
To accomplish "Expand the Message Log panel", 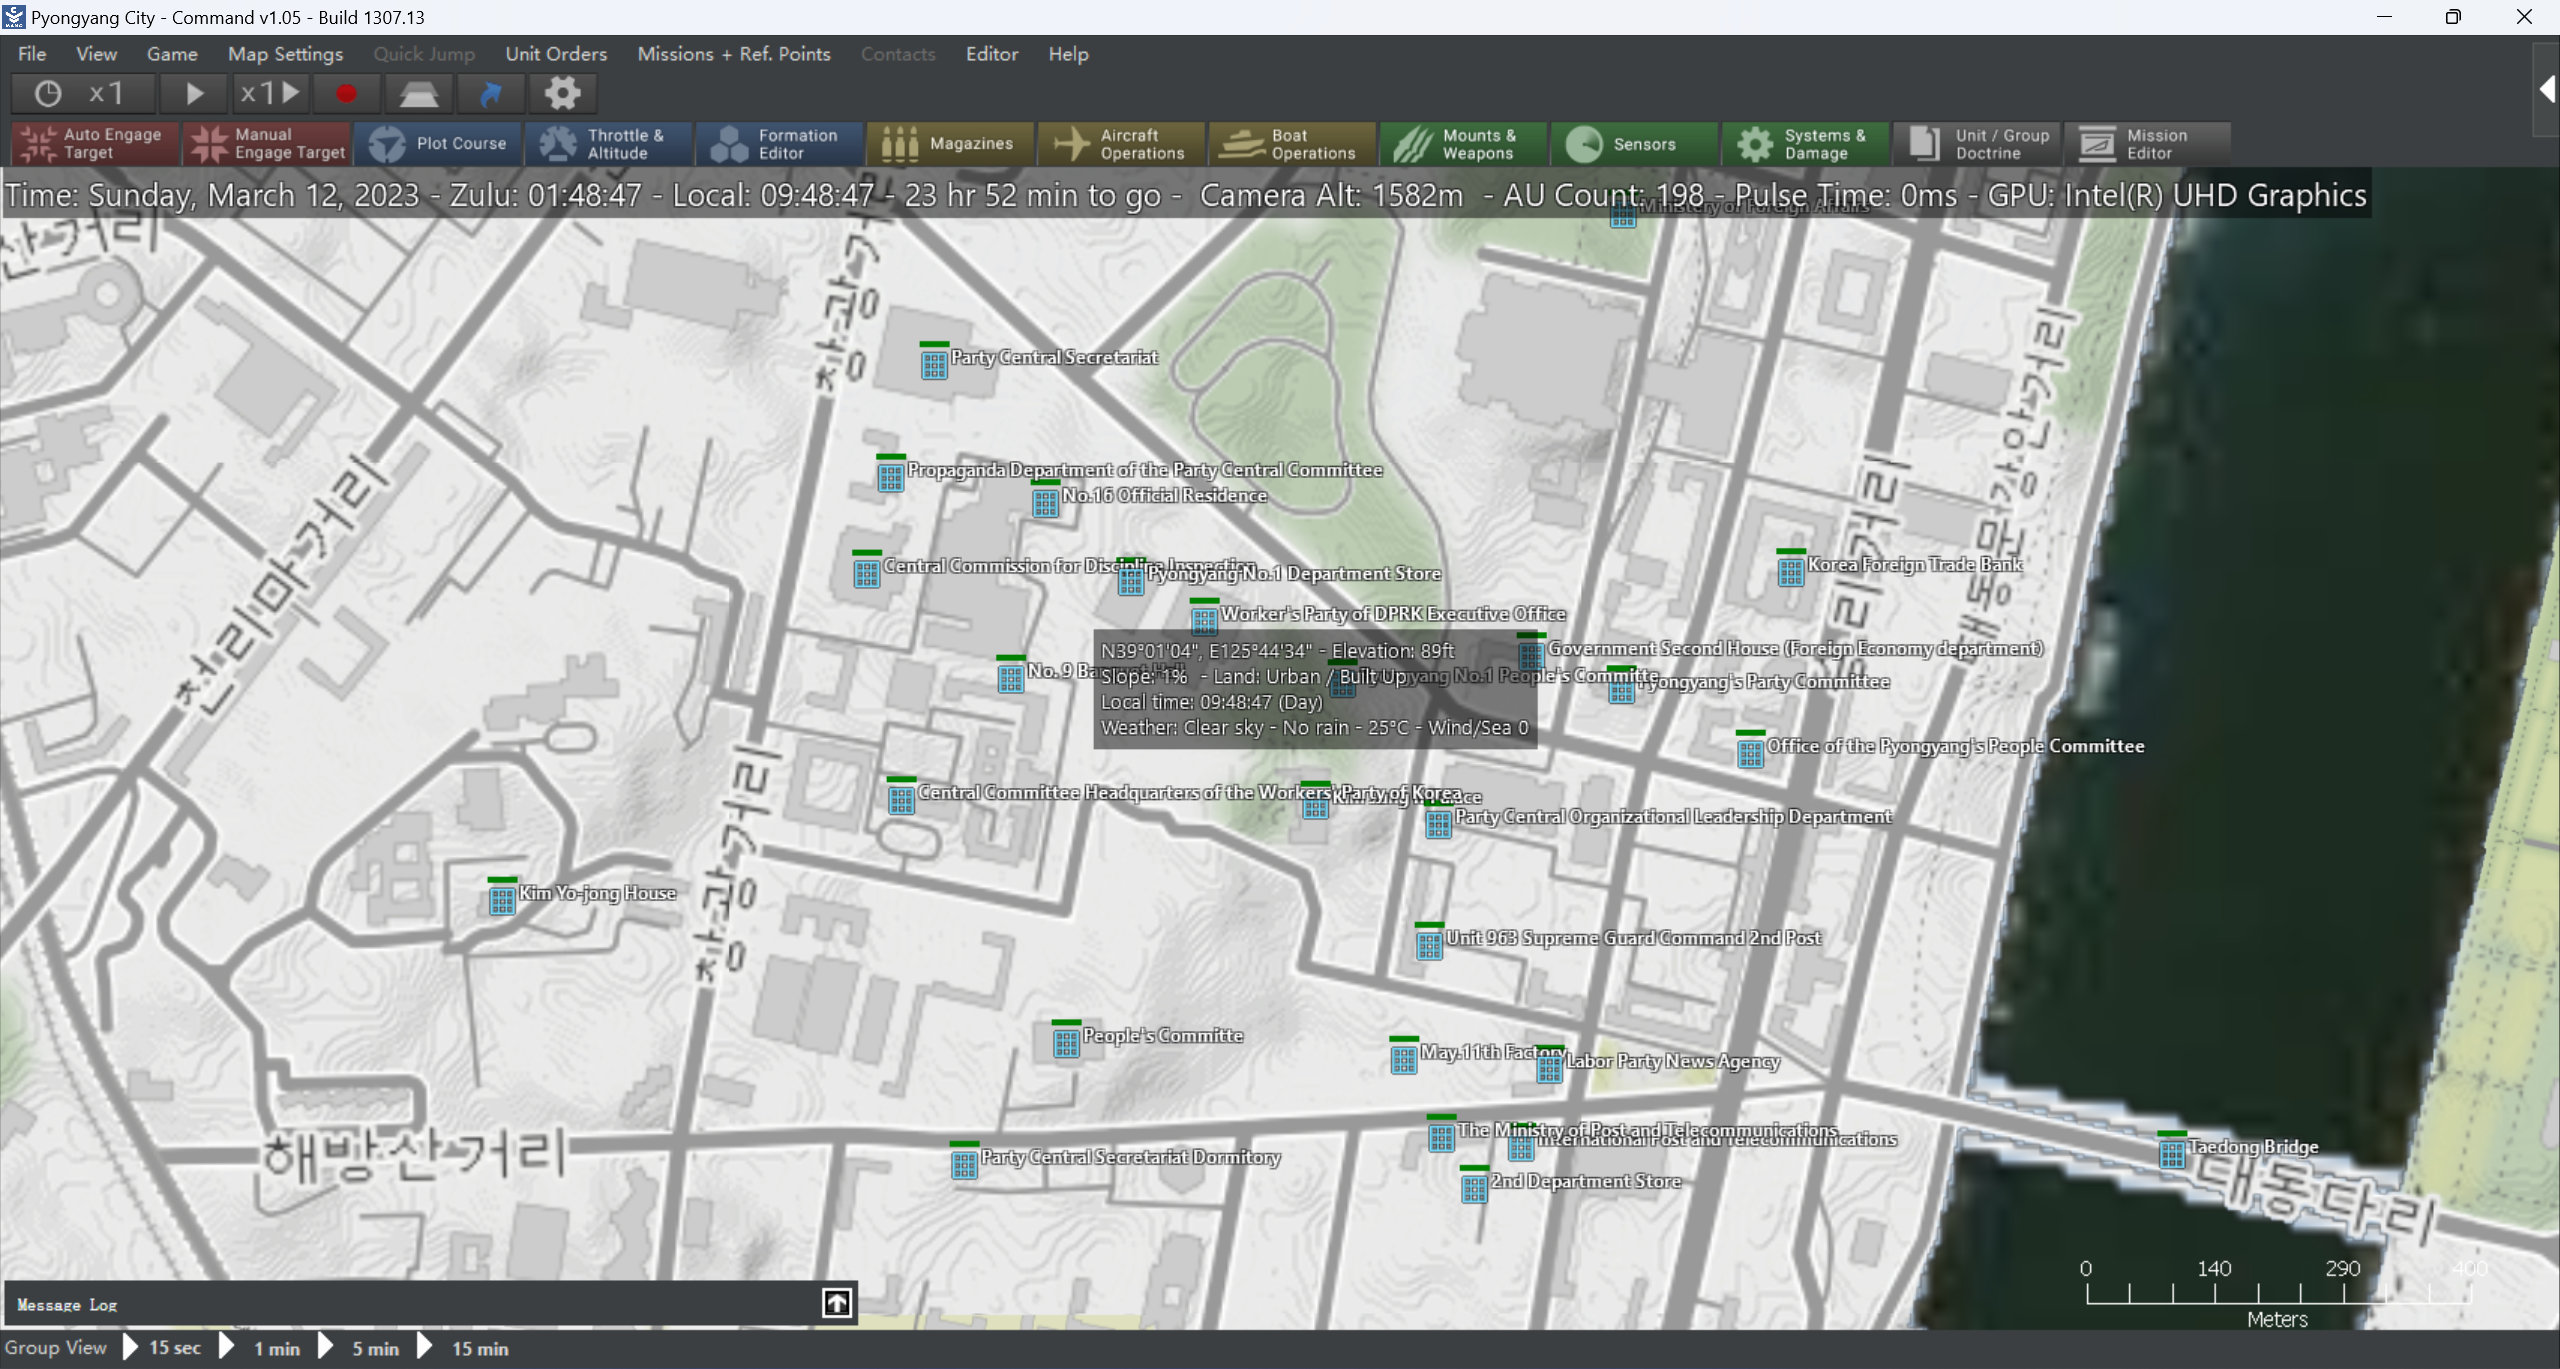I will (x=837, y=1302).
